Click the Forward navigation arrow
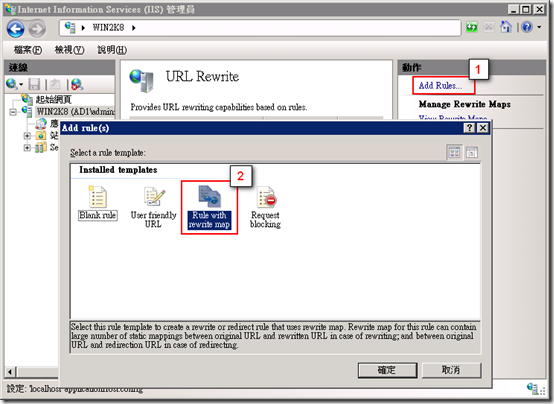 point(37,29)
